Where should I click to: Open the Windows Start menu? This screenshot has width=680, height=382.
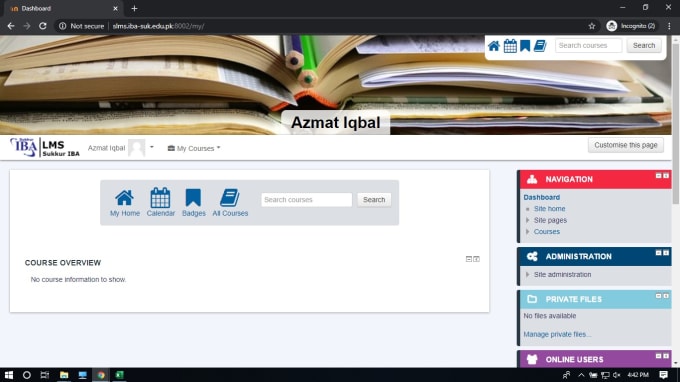click(x=9, y=375)
